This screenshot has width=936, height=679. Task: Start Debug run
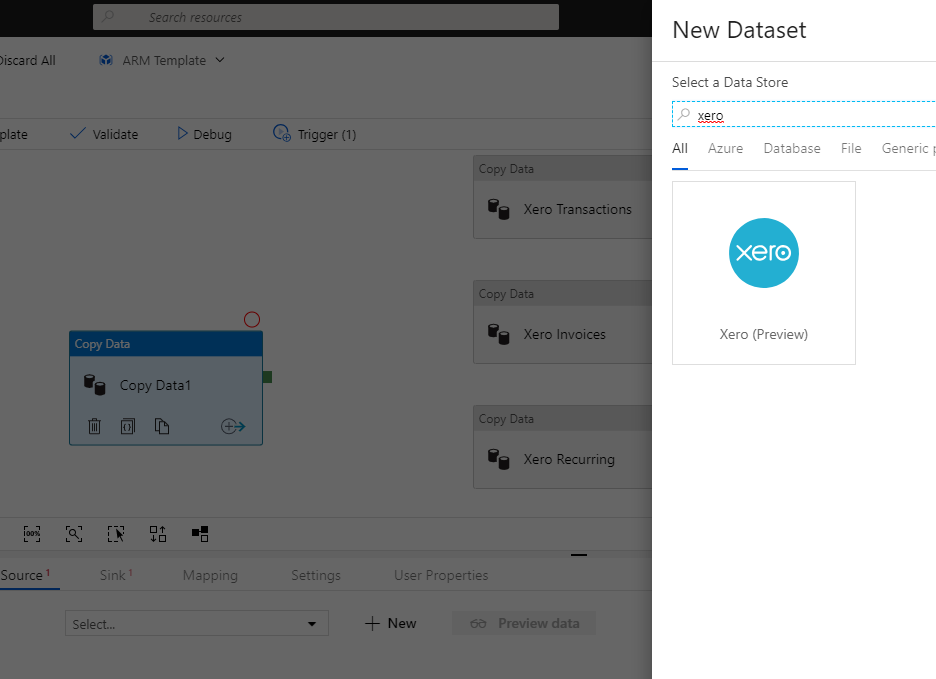point(204,134)
